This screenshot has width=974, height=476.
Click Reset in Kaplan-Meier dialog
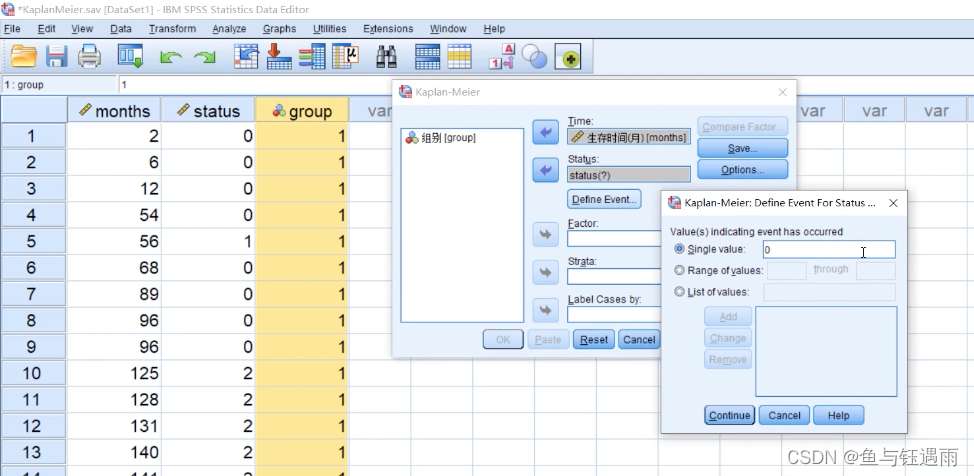tap(594, 339)
